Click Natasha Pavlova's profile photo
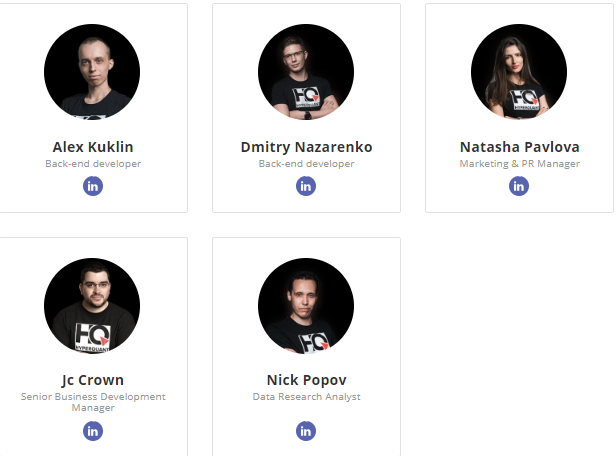616x456 pixels. [519, 73]
